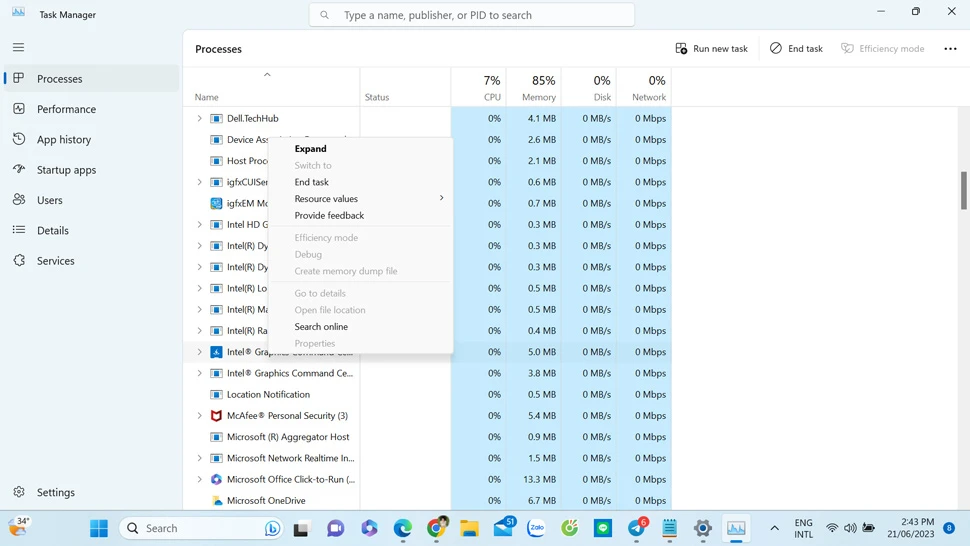Open Wi-Fi network quick settings

click(832, 528)
